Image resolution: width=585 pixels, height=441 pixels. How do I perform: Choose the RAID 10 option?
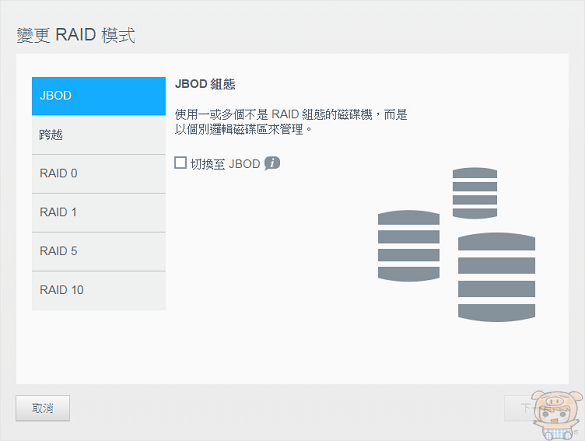coord(99,290)
